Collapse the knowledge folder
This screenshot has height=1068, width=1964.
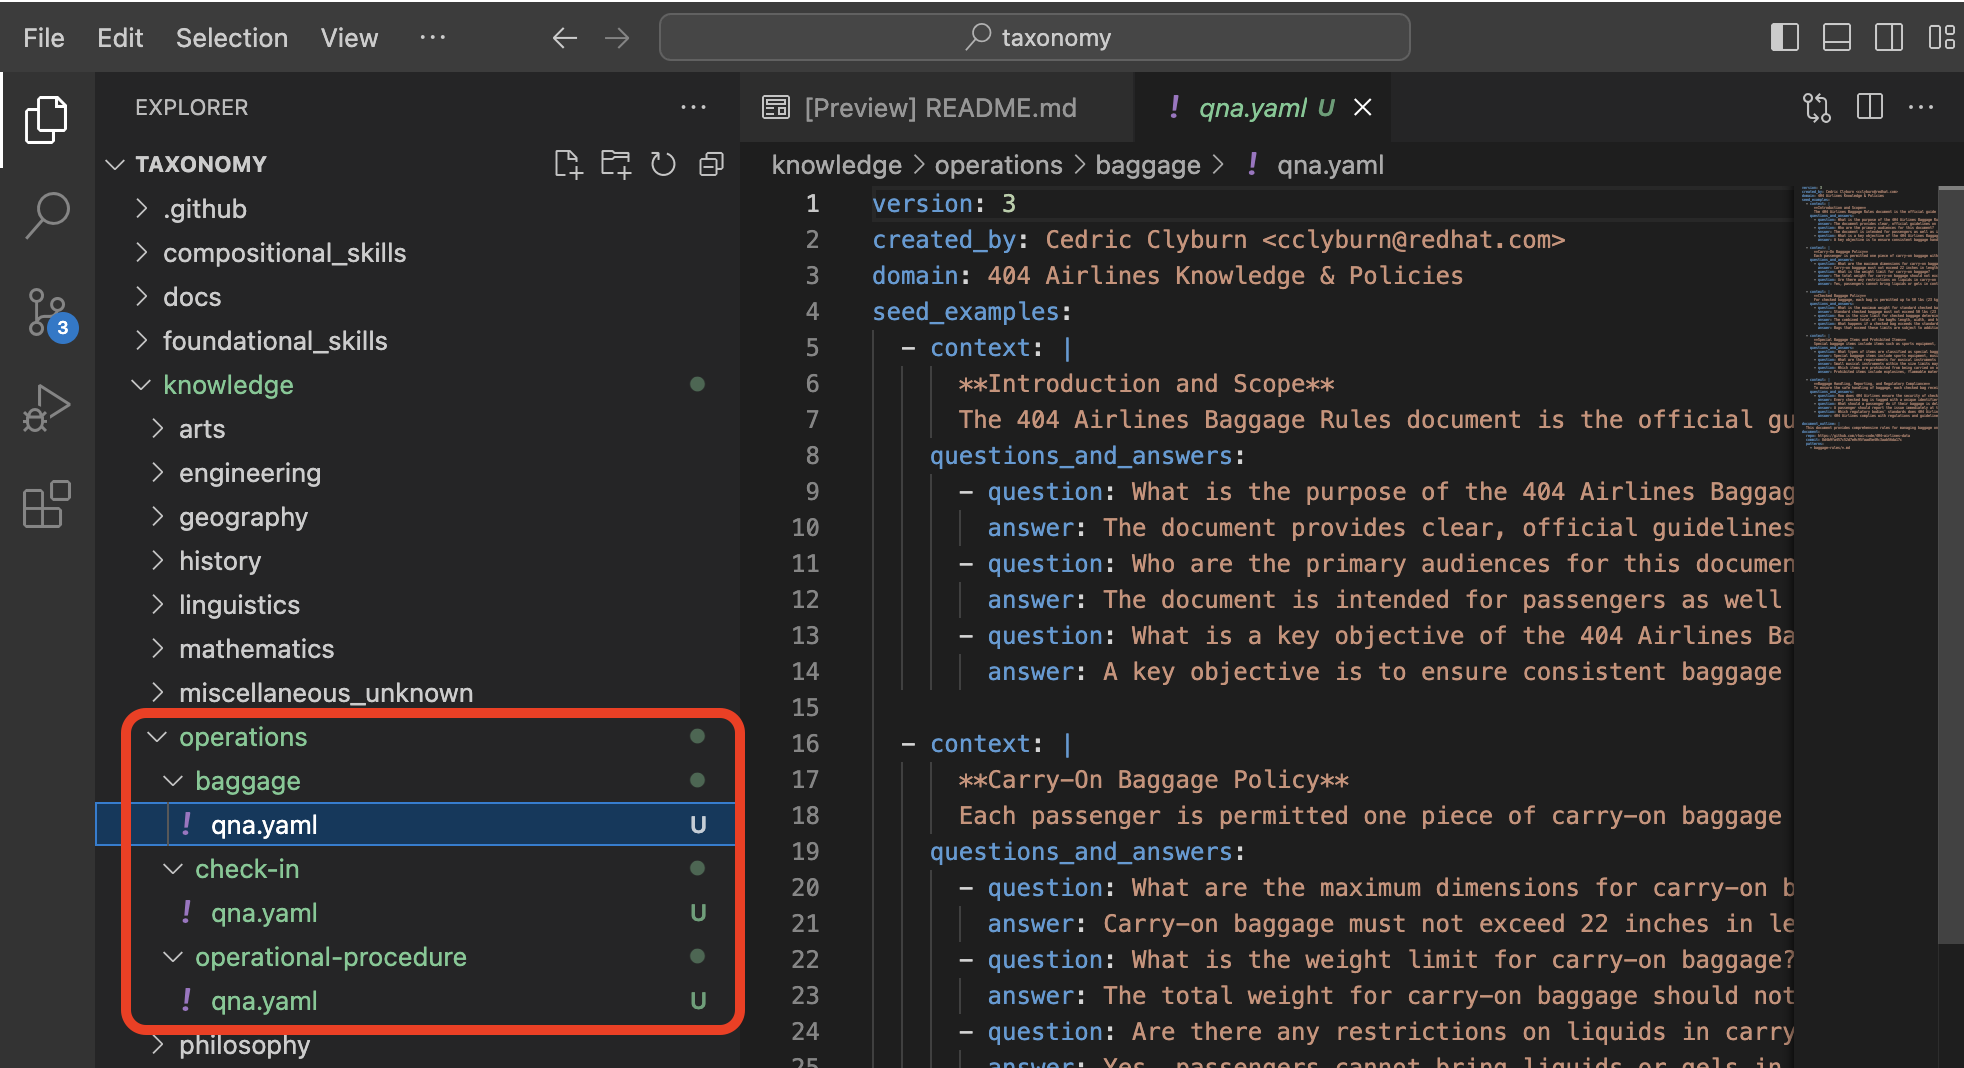(142, 385)
